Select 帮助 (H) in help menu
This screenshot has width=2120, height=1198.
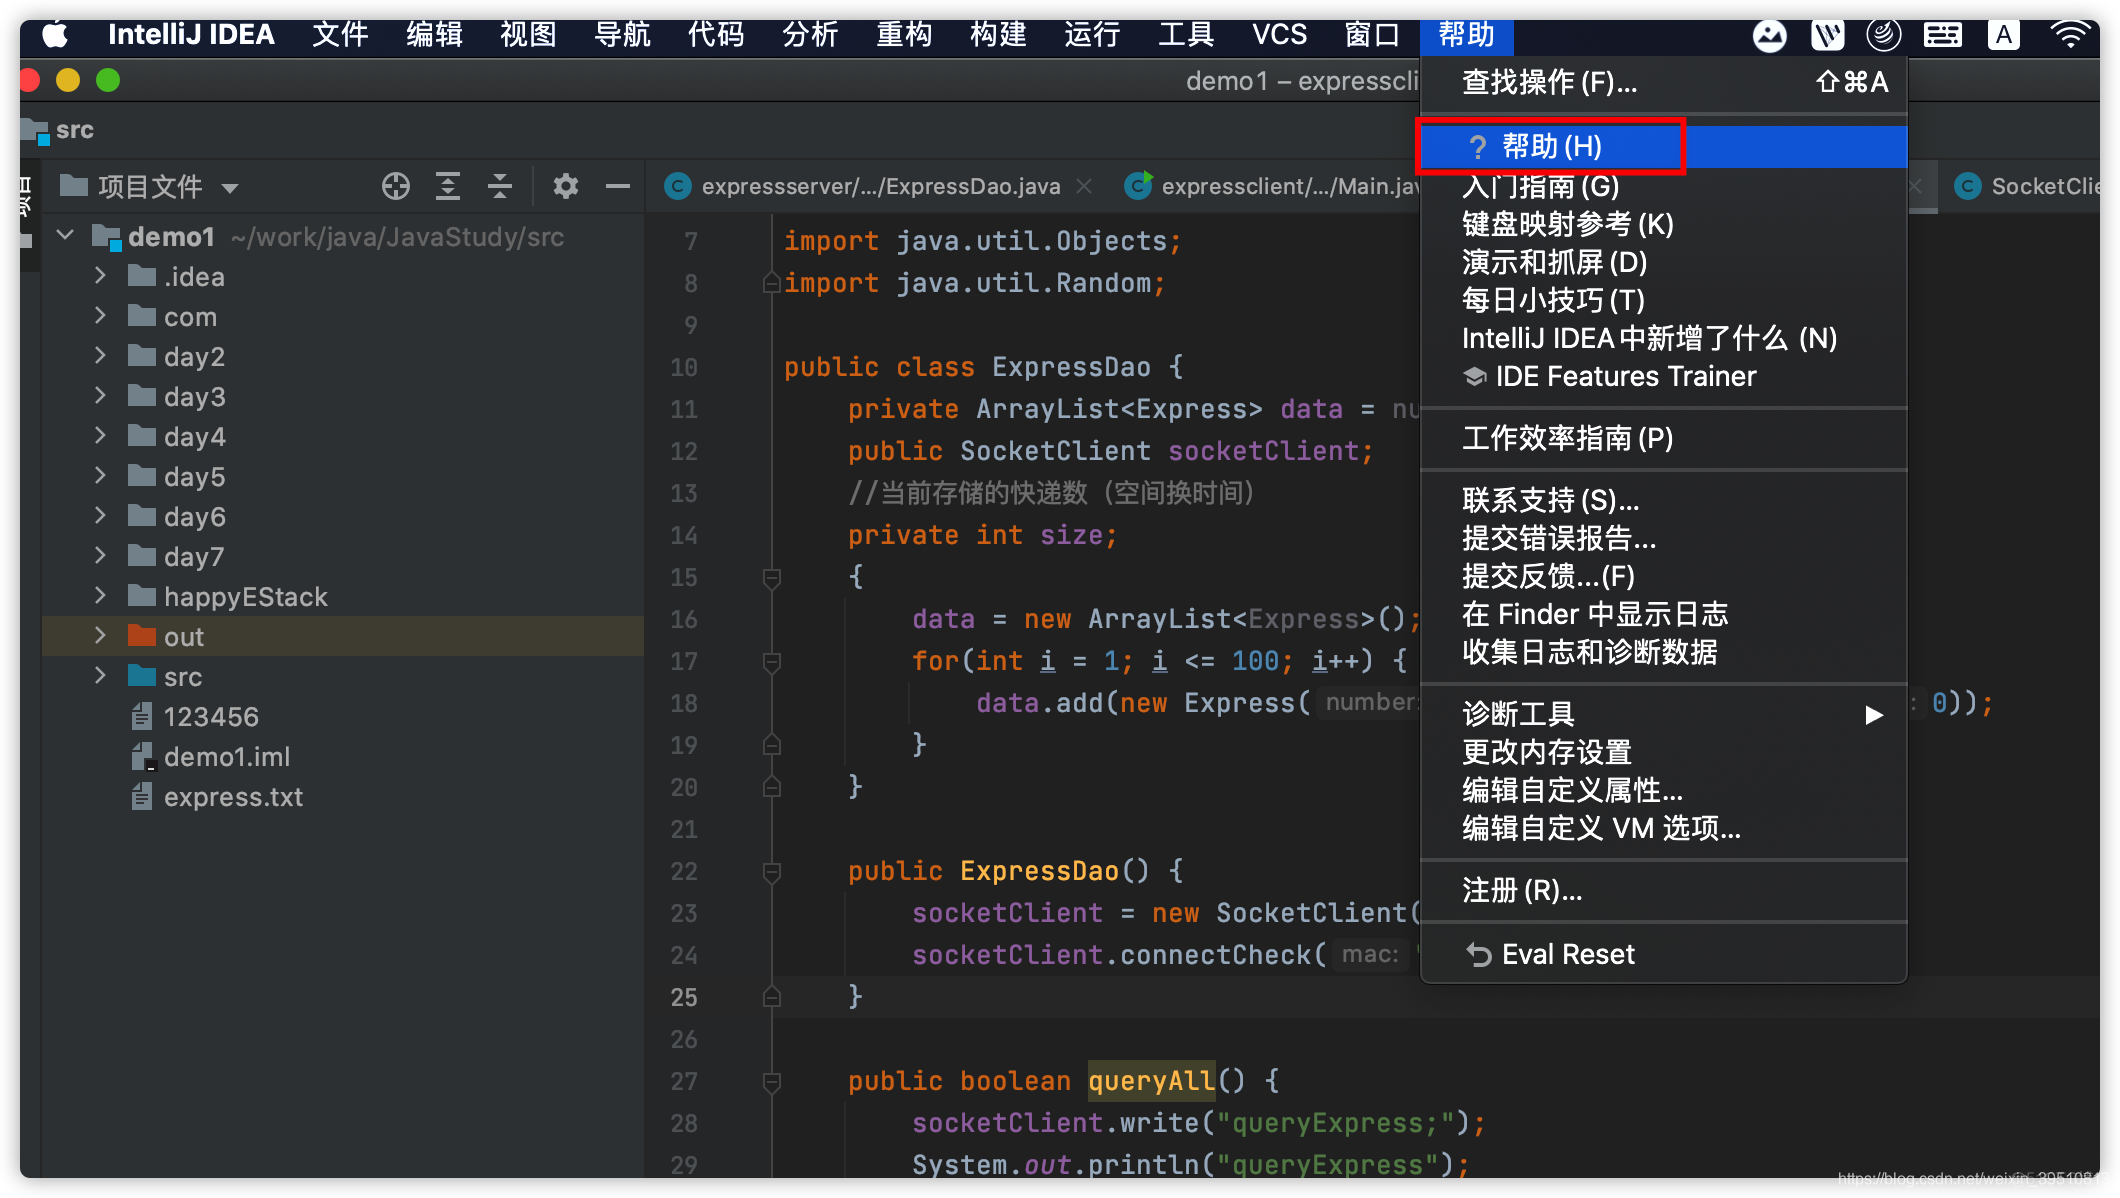coord(1663,146)
